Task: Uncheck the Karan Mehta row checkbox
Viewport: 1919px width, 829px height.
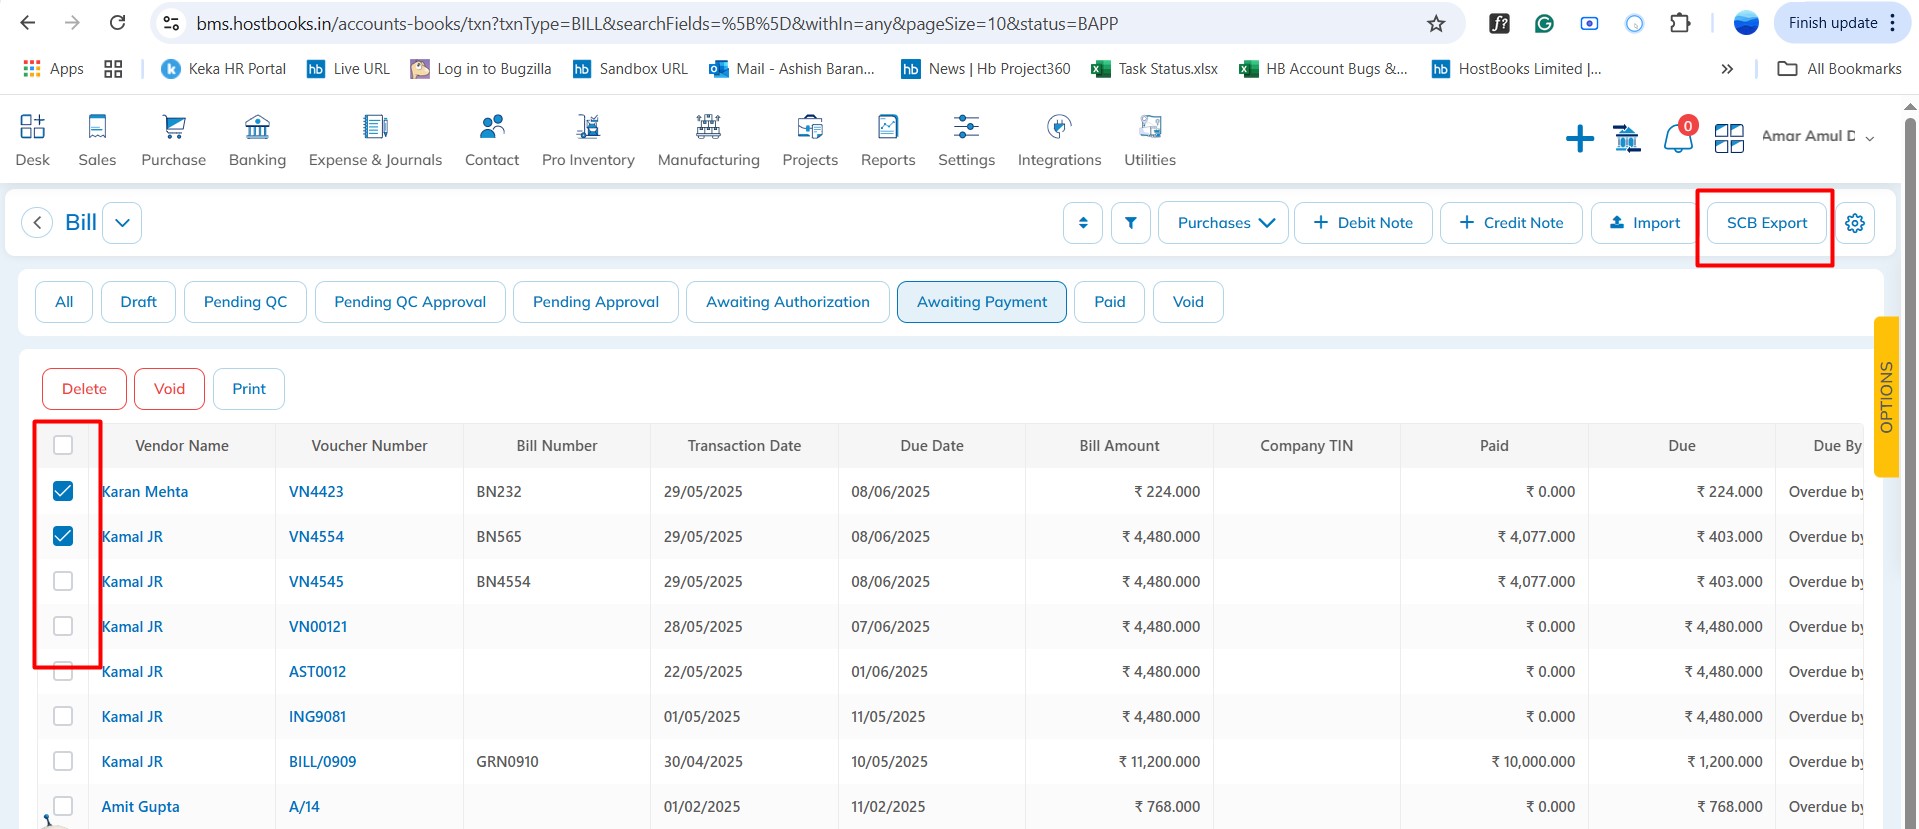Action: [x=63, y=491]
